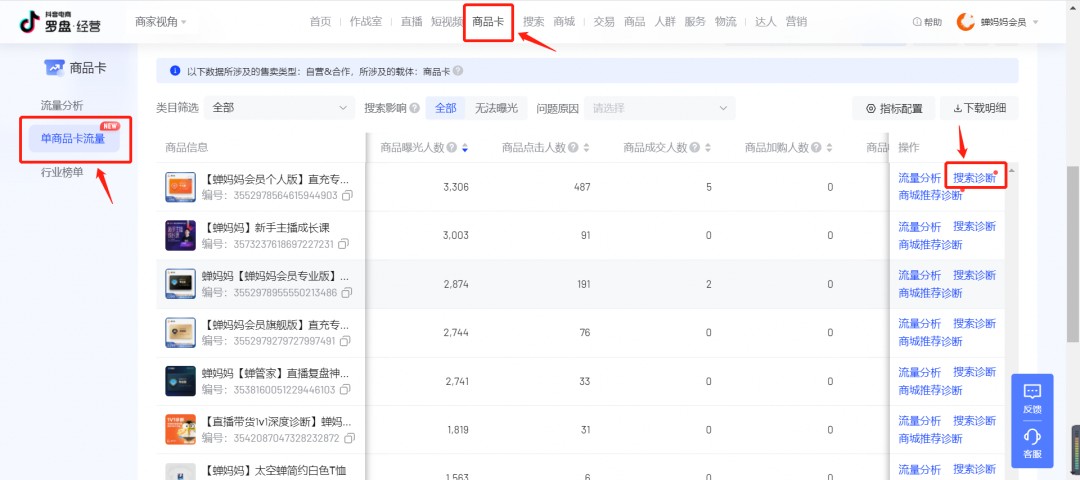Viewport: 1080px width, 480px height.
Task: Copy product ID 3542087047328232872 via copy icon
Action: (x=349, y=439)
